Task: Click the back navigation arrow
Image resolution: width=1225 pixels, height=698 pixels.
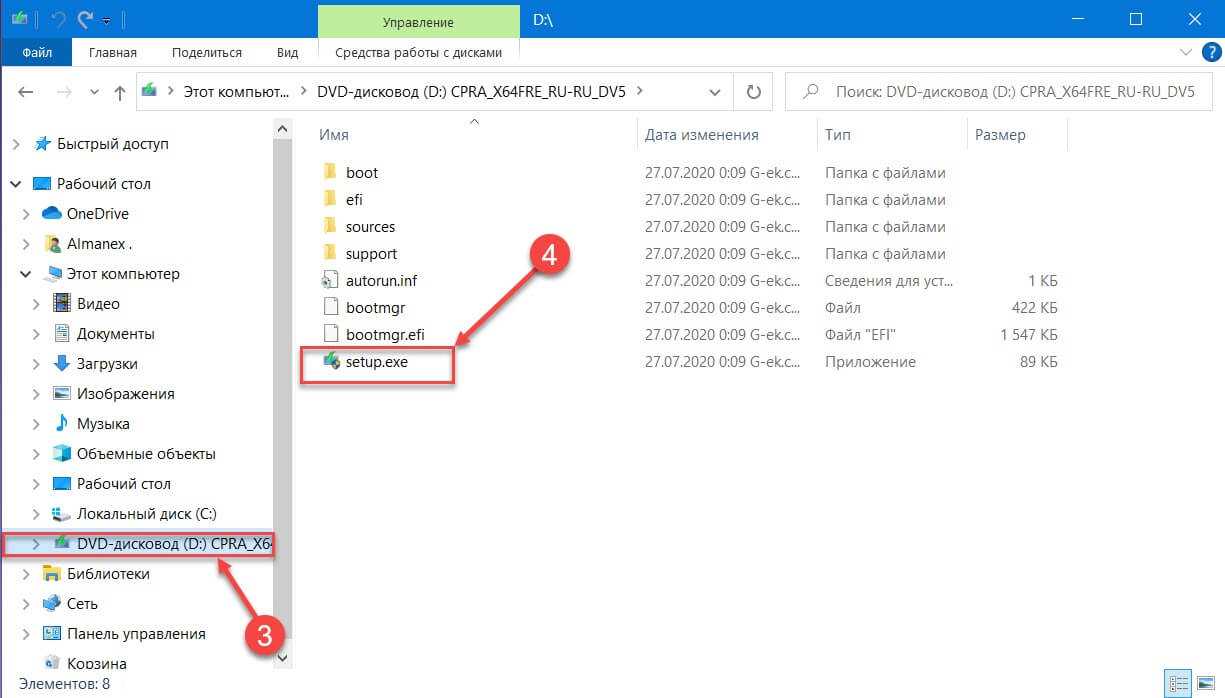Action: click(x=26, y=92)
